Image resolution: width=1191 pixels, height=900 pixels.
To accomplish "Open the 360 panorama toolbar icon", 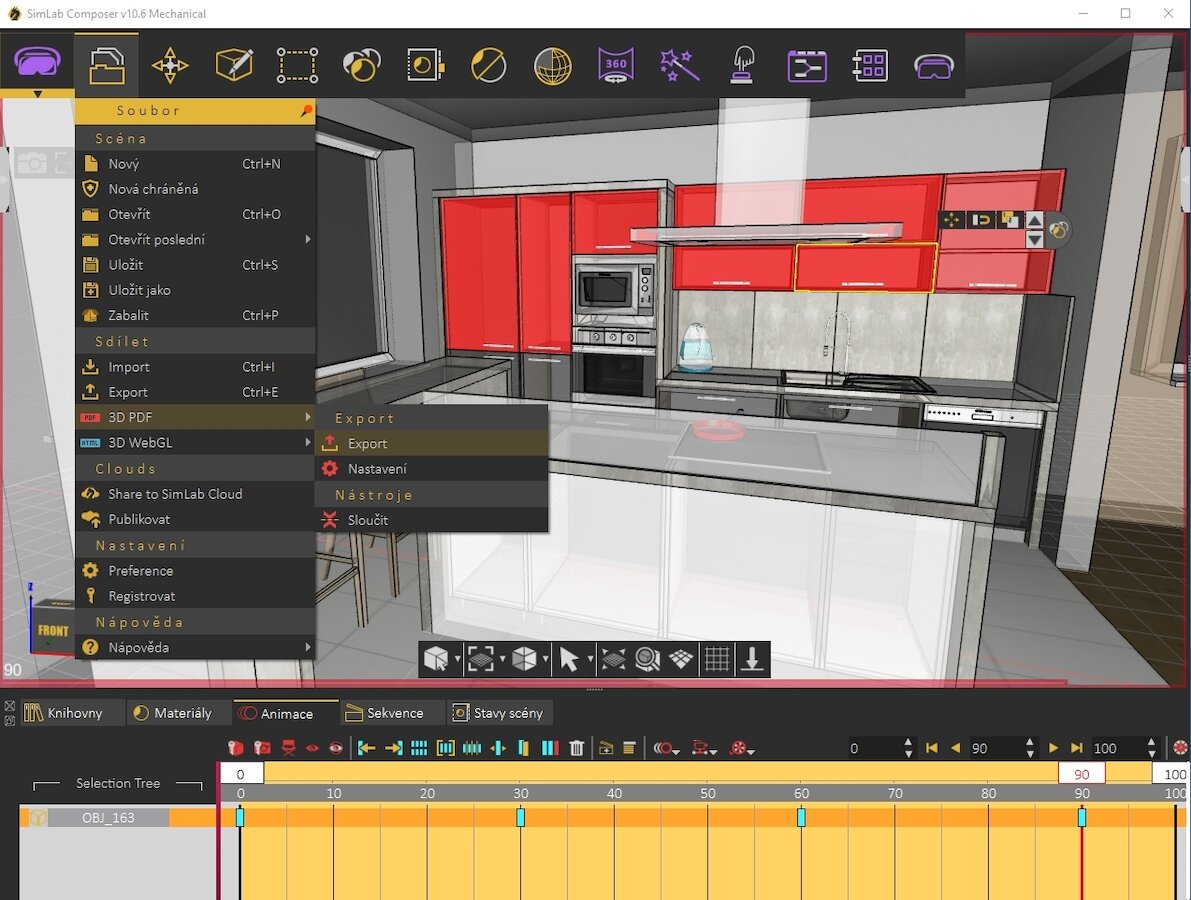I will [616, 66].
